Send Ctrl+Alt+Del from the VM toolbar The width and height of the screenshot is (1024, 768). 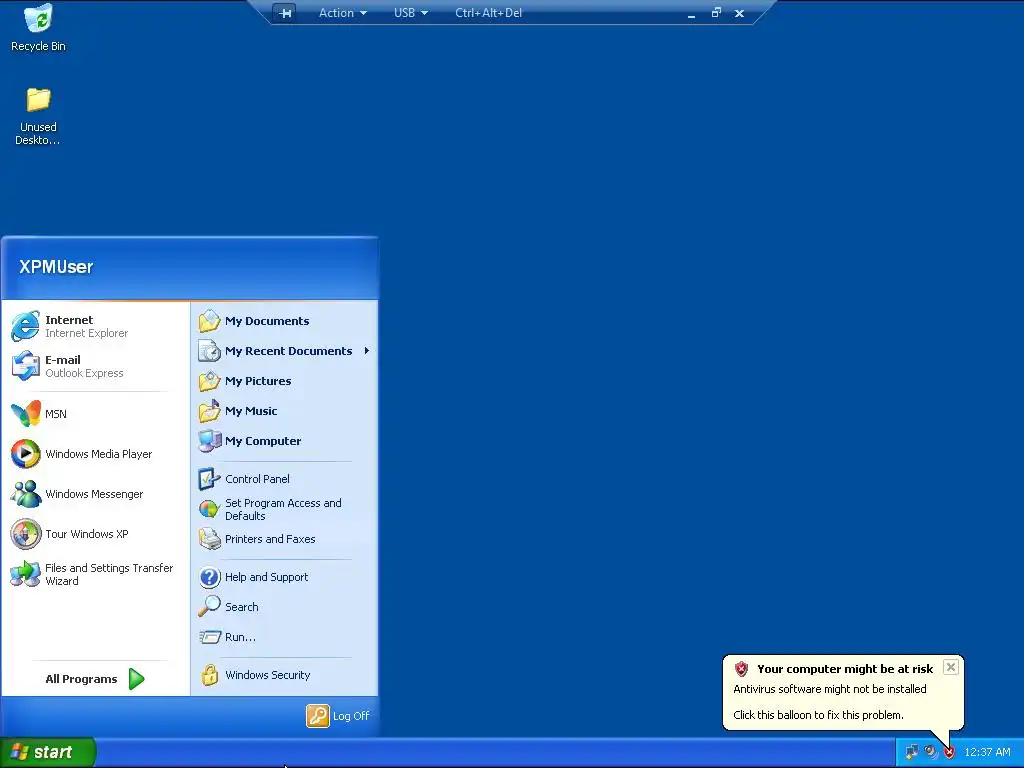488,13
